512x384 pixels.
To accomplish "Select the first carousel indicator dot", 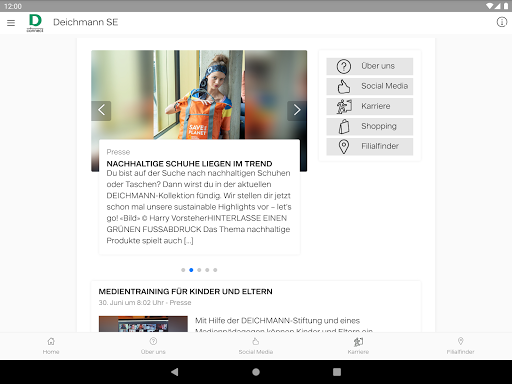I will coord(183,270).
